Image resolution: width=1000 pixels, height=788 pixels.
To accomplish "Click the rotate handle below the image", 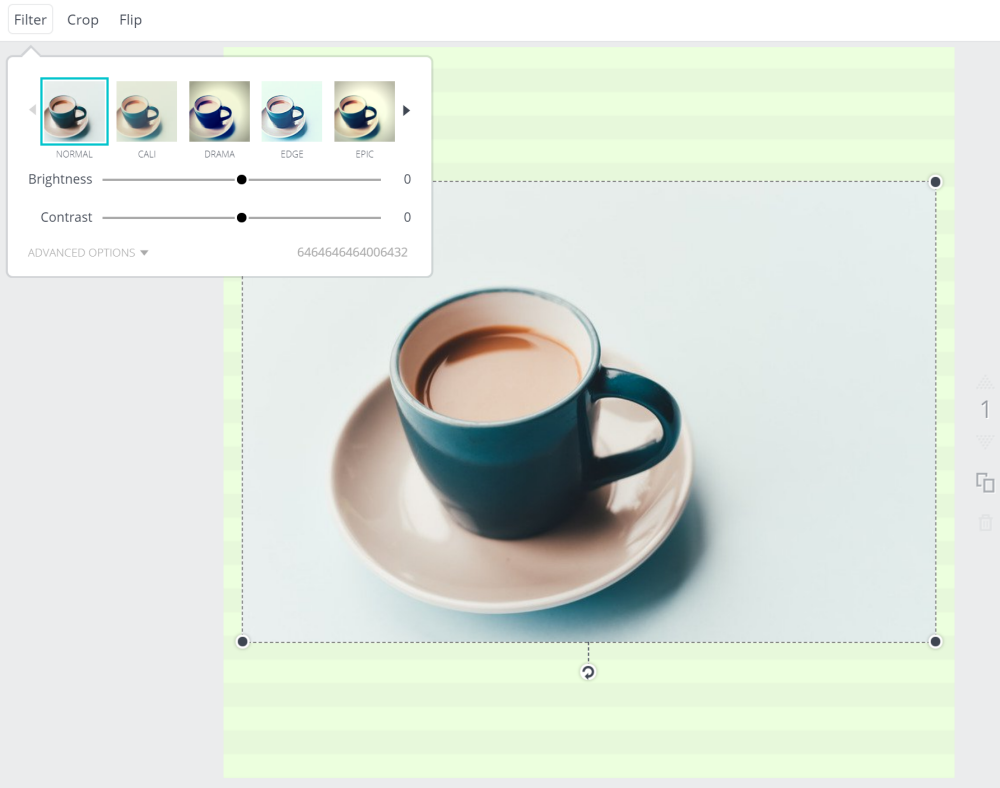I will (588, 672).
